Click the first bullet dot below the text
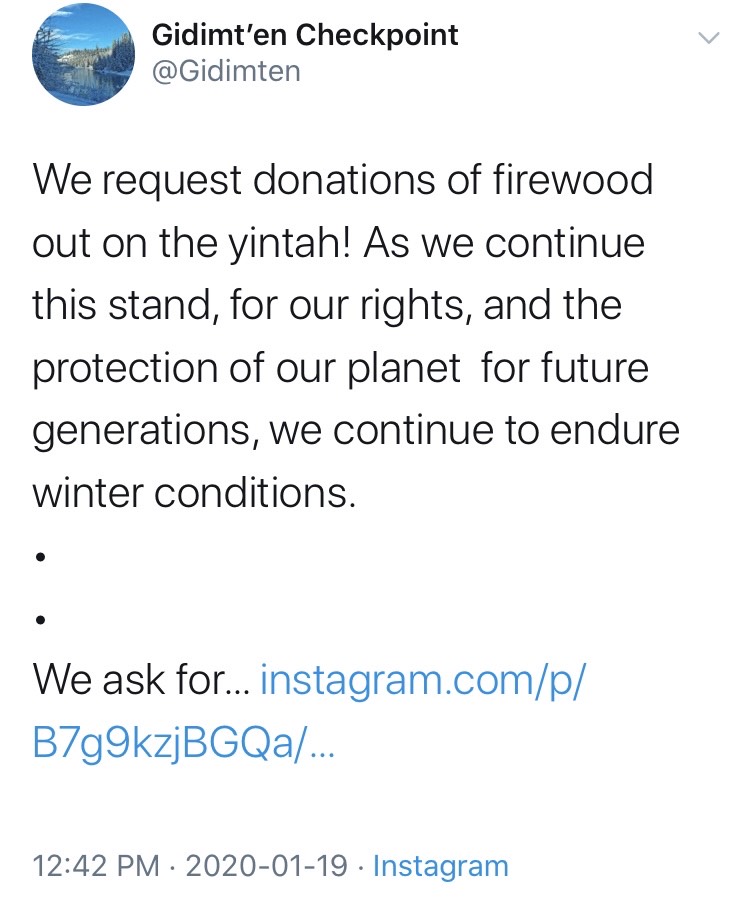Screen dimensions: 750x901 click(x=40, y=556)
